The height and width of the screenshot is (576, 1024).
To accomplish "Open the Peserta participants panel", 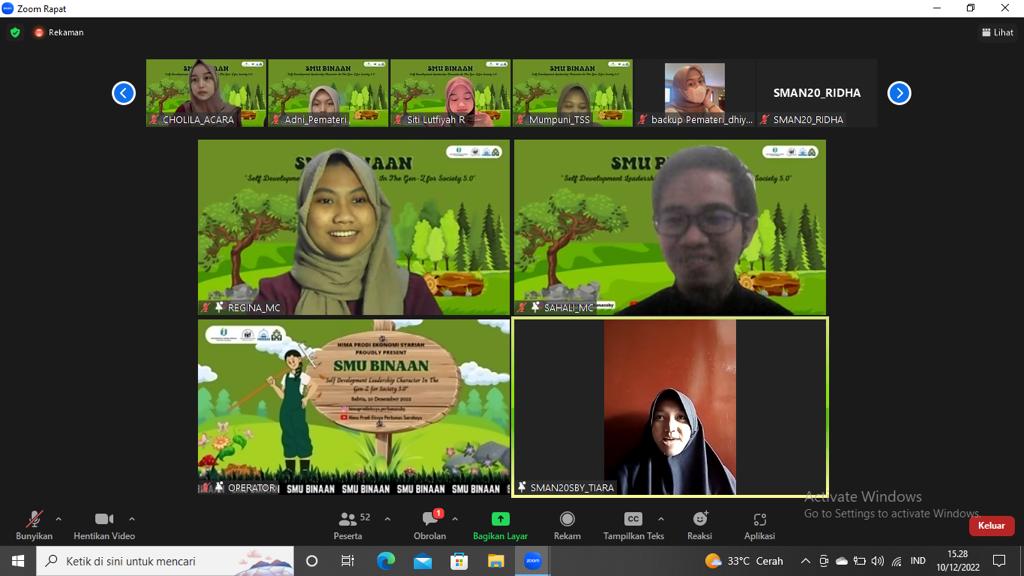I will pyautogui.click(x=347, y=526).
